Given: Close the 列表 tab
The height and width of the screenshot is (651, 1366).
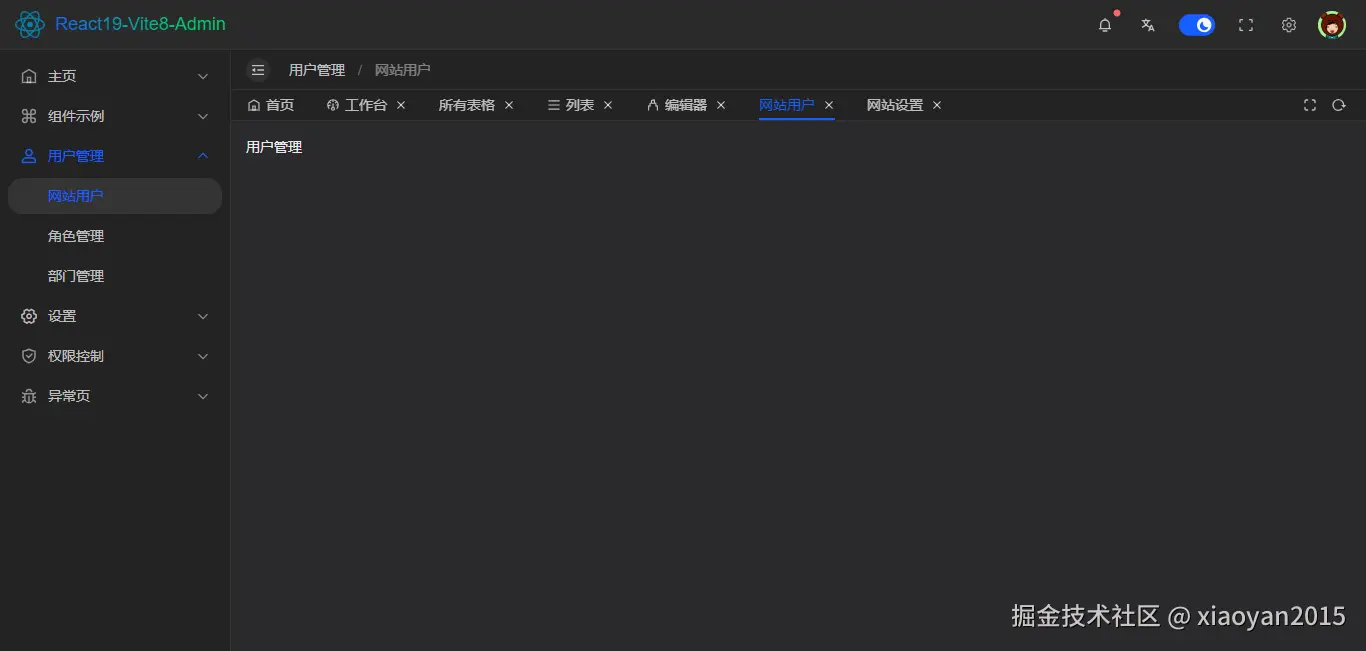Looking at the screenshot, I should point(608,105).
